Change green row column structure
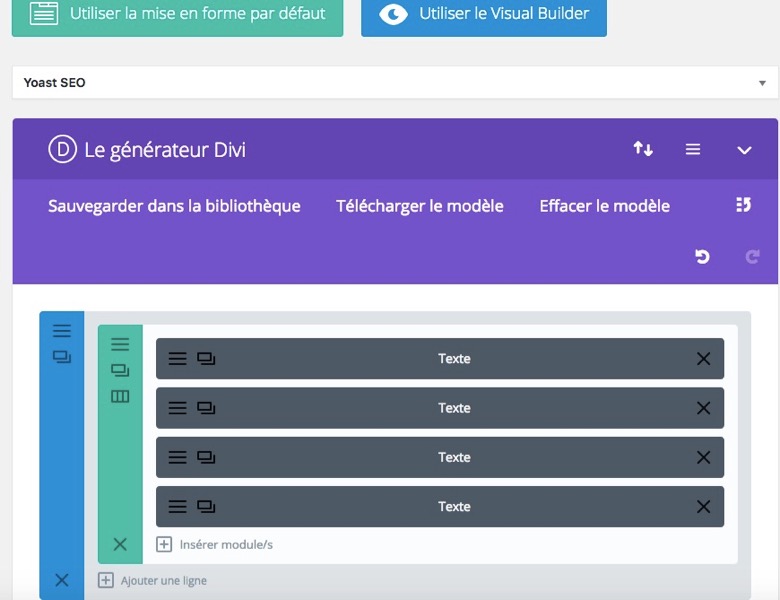 (x=120, y=396)
